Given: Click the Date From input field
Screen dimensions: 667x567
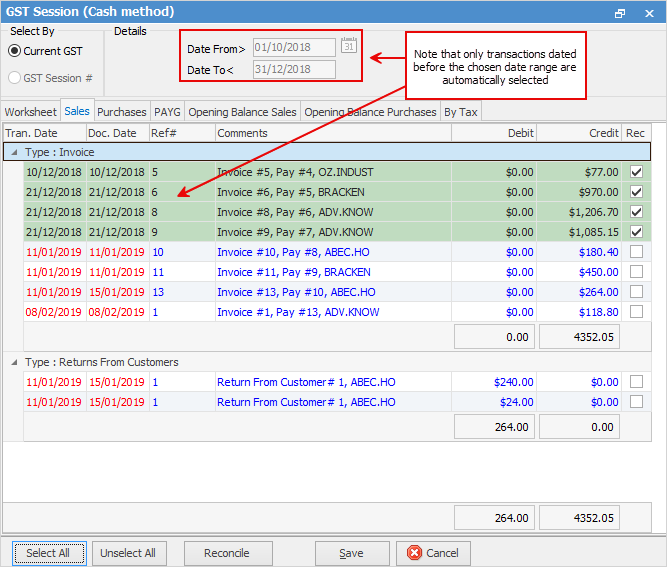Looking at the screenshot, I should coord(294,47).
